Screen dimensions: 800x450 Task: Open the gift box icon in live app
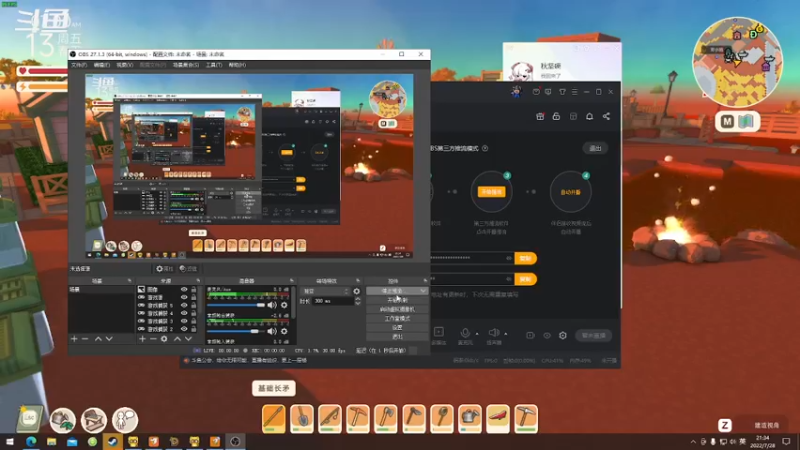(x=540, y=116)
